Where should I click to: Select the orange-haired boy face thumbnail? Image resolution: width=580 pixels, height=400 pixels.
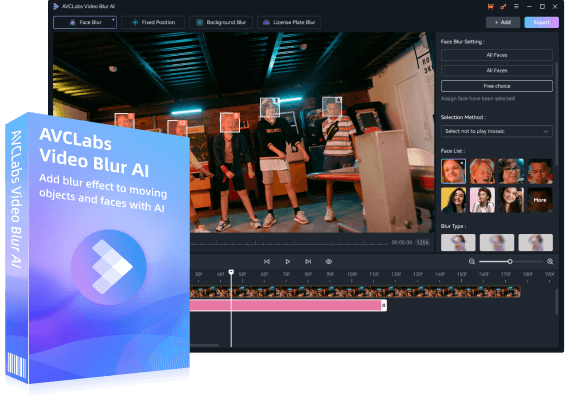482,171
